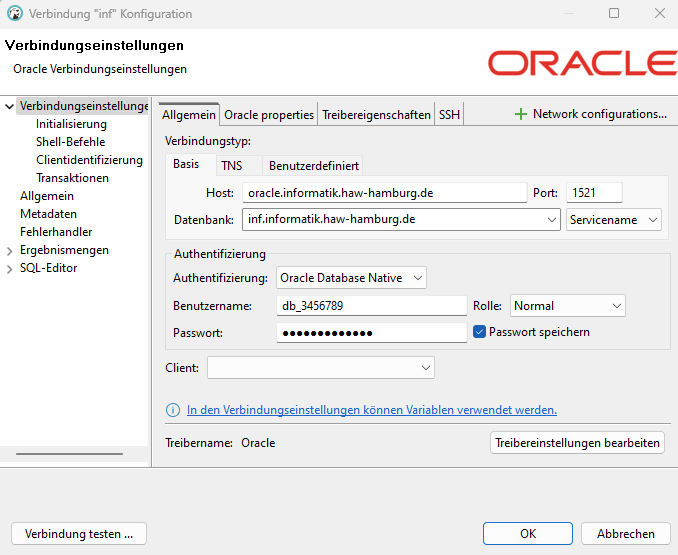Viewport: 678px width, 555px height.
Task: Open the variables link in Verbindungseinstellungen hint
Action: [x=372, y=410]
